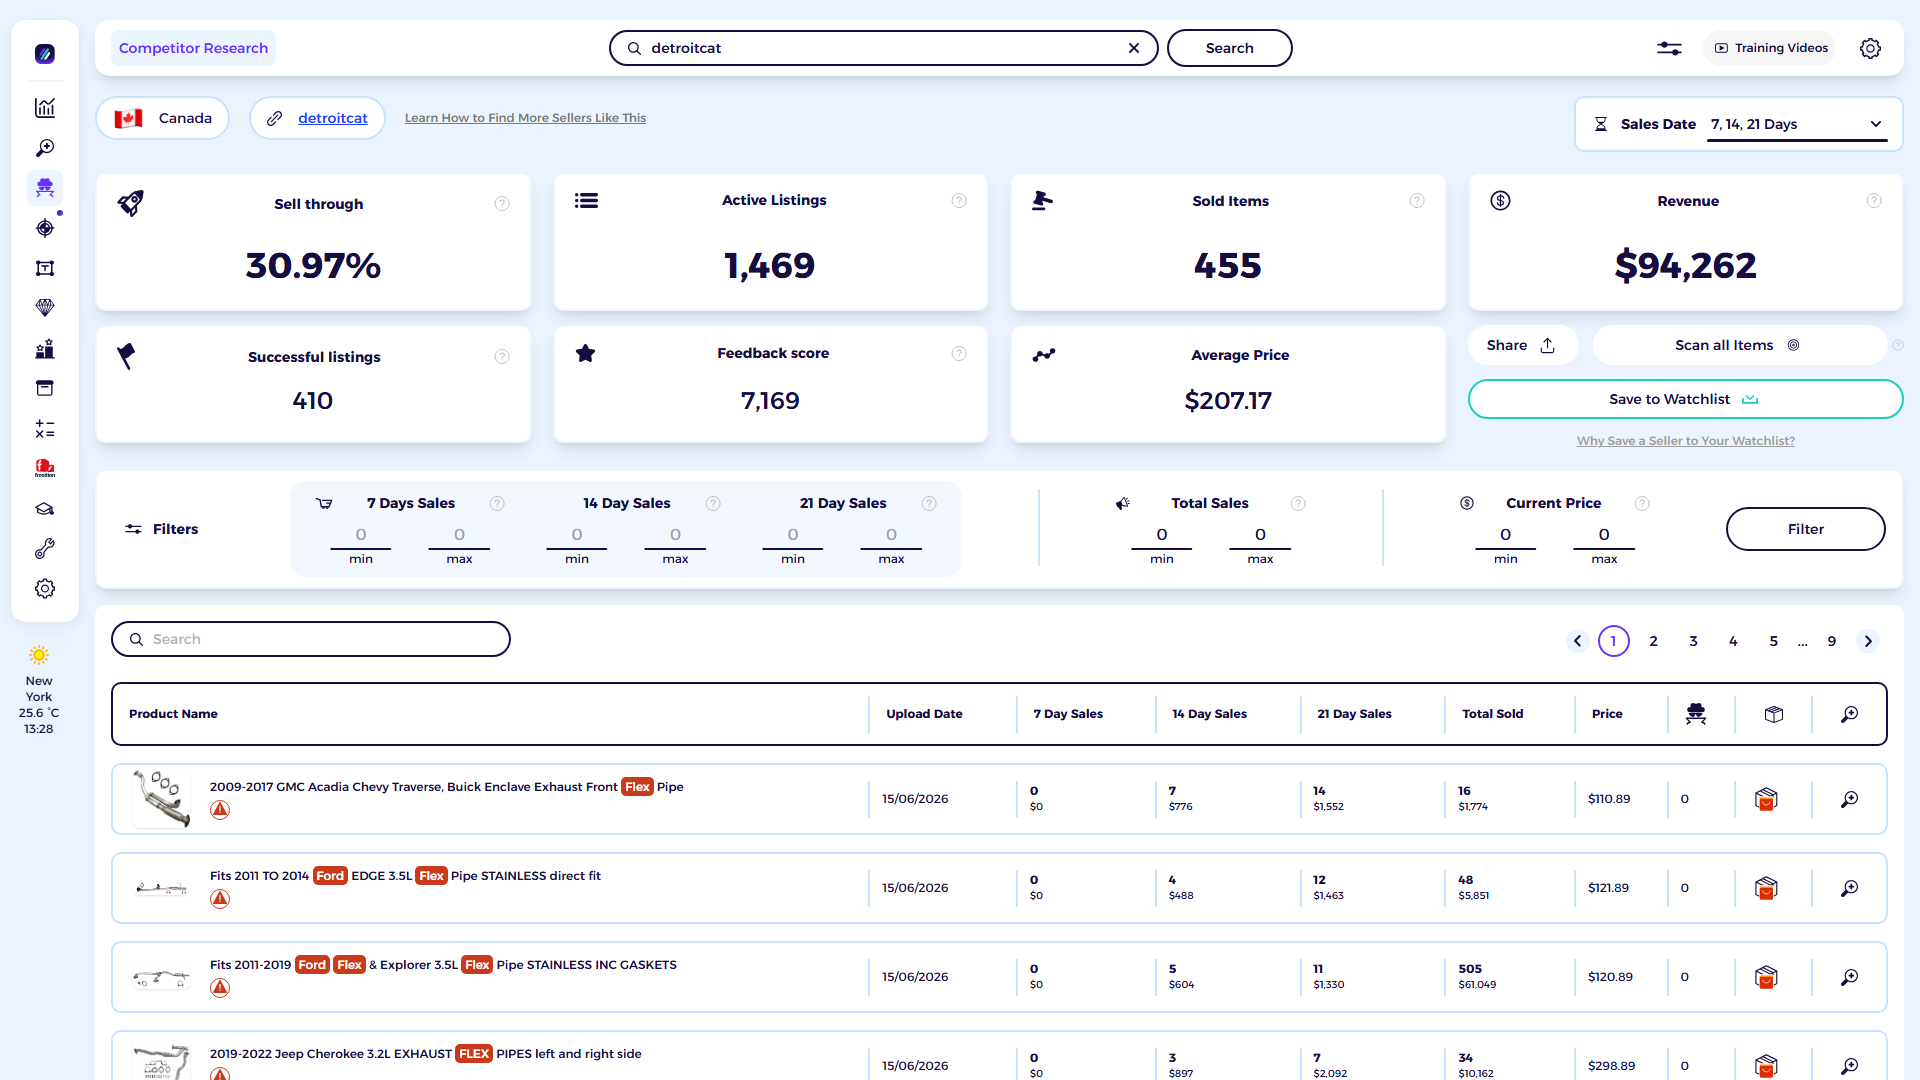The height and width of the screenshot is (1080, 1920).
Task: Click the Search button
Action: (x=1229, y=48)
